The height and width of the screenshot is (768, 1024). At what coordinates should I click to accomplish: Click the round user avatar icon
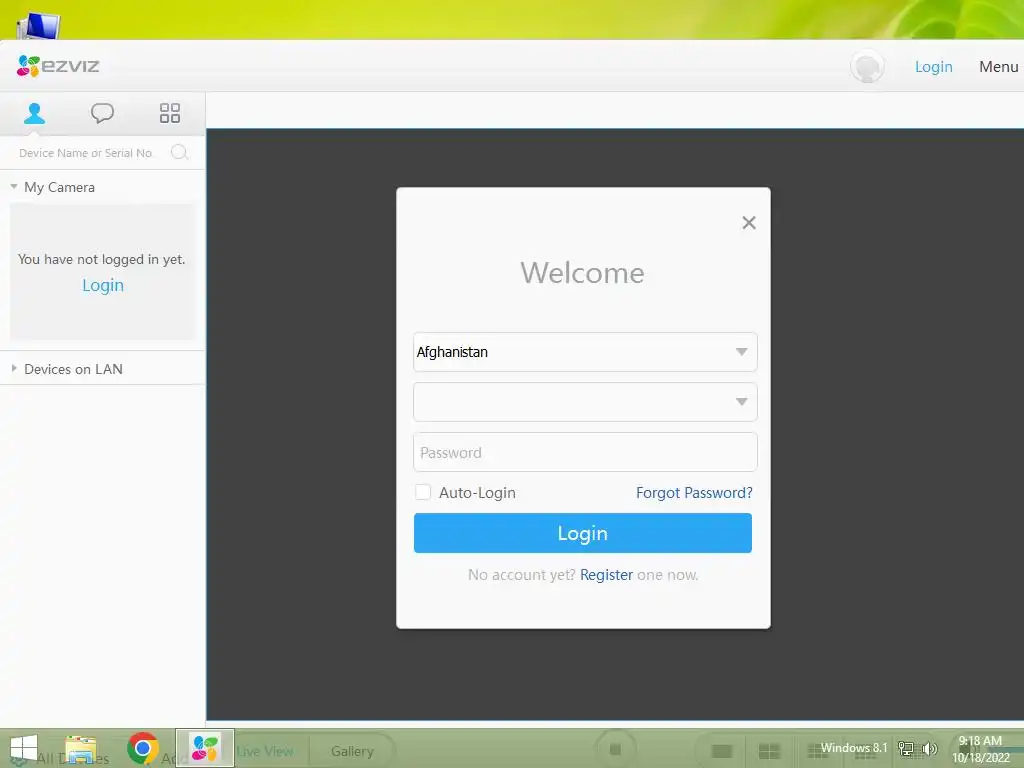click(867, 67)
